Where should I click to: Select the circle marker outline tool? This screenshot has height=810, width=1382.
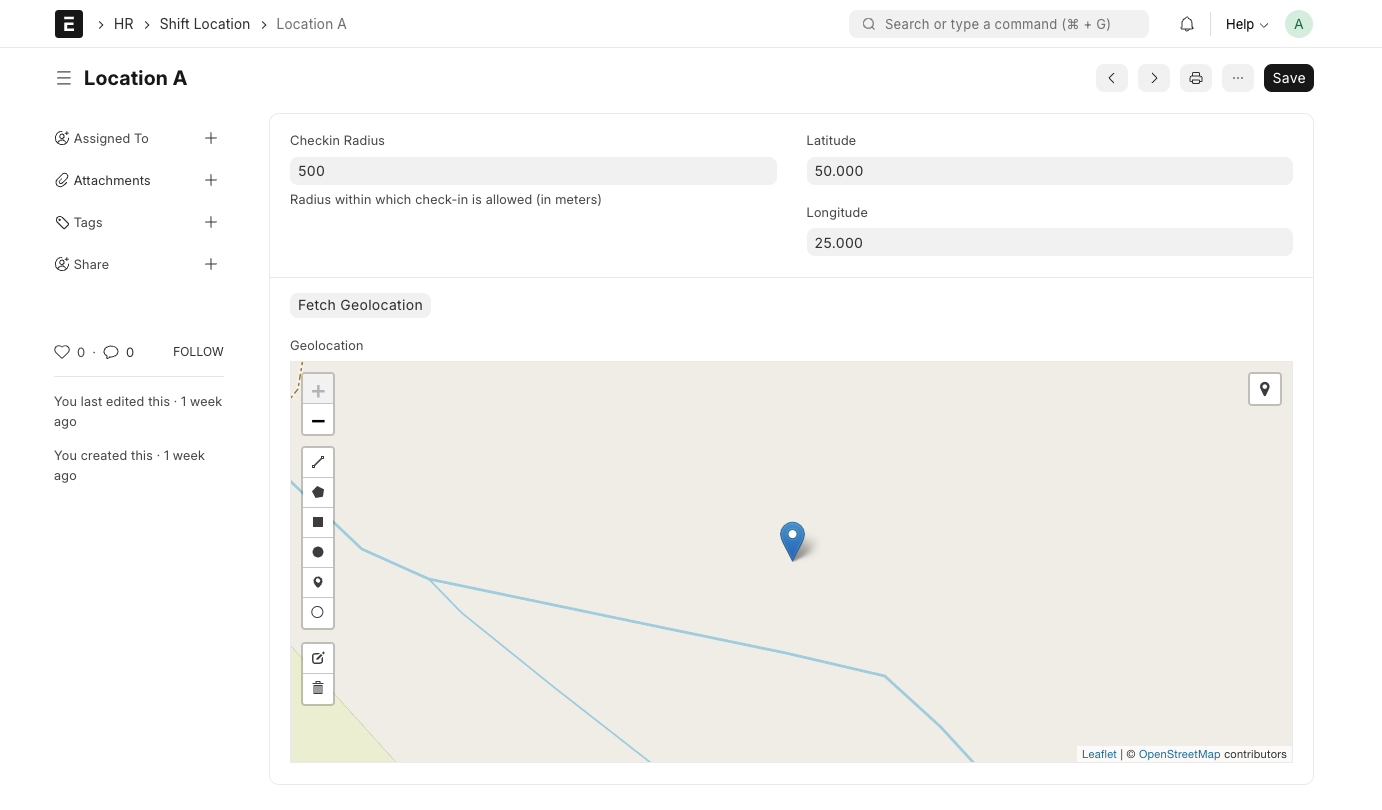click(318, 612)
